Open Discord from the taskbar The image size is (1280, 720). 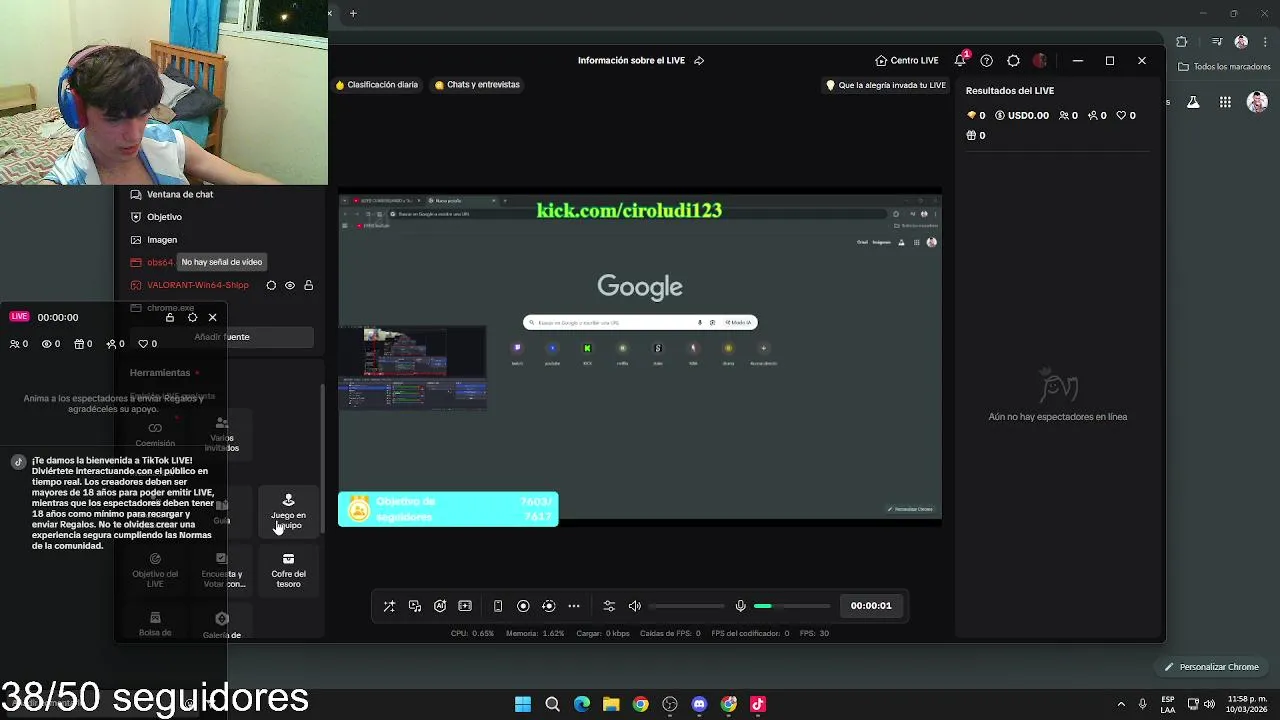(699, 704)
